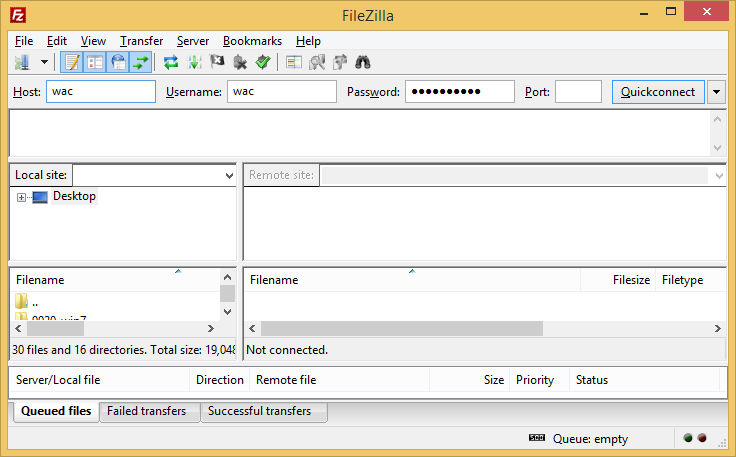Screen dimensions: 736x457
Task: Click the queue size indicator icon
Action: point(537,438)
